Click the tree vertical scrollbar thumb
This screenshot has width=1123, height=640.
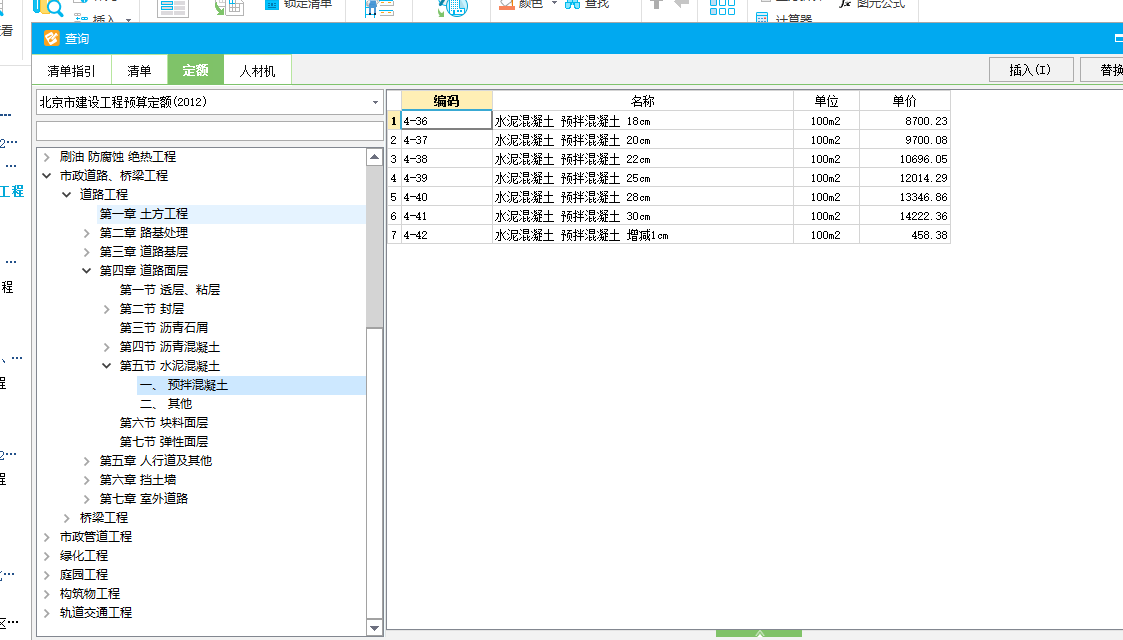coord(375,246)
